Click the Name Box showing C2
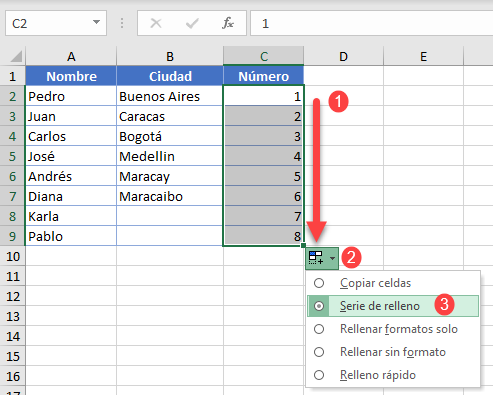Image resolution: width=493 pixels, height=395 pixels. 56,23
